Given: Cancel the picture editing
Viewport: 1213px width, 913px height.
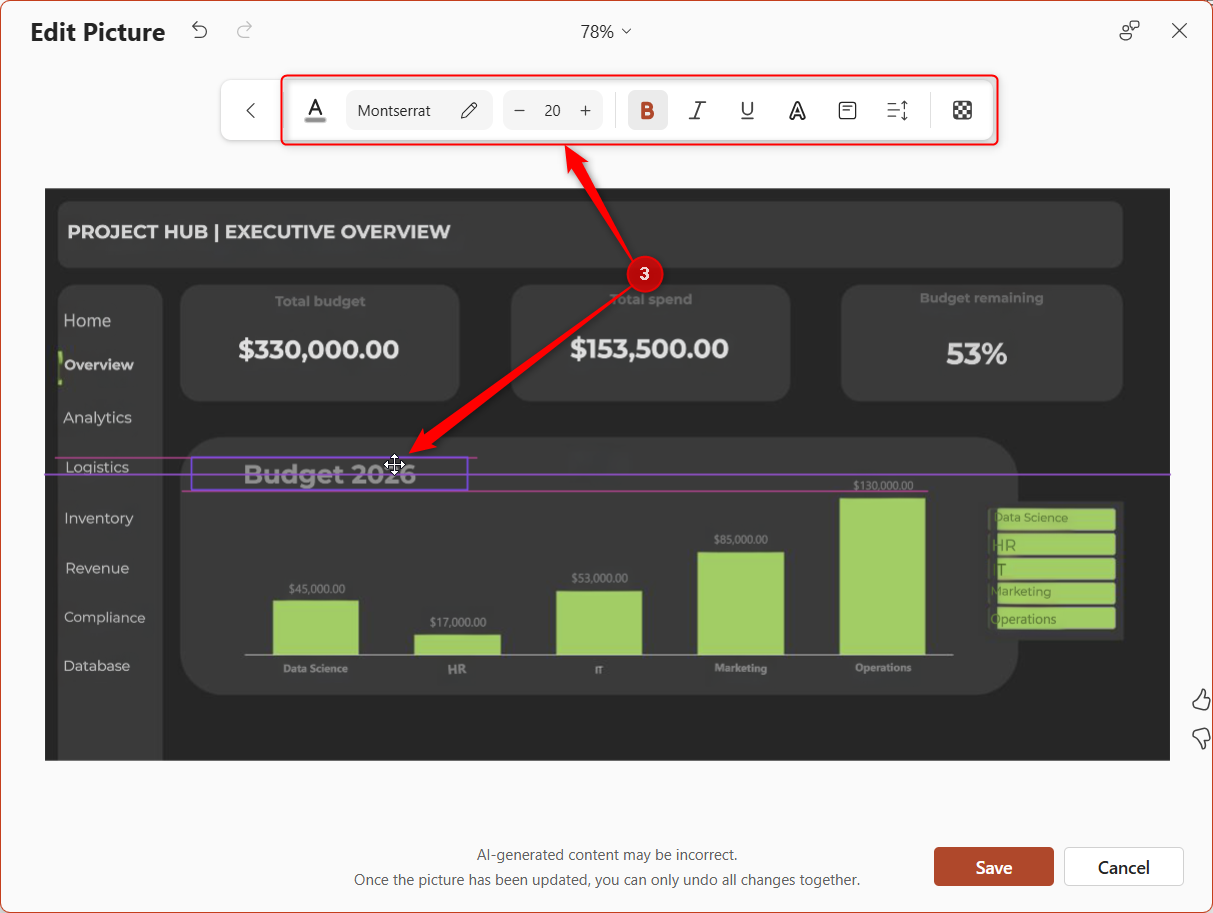Looking at the screenshot, I should pyautogui.click(x=1124, y=867).
